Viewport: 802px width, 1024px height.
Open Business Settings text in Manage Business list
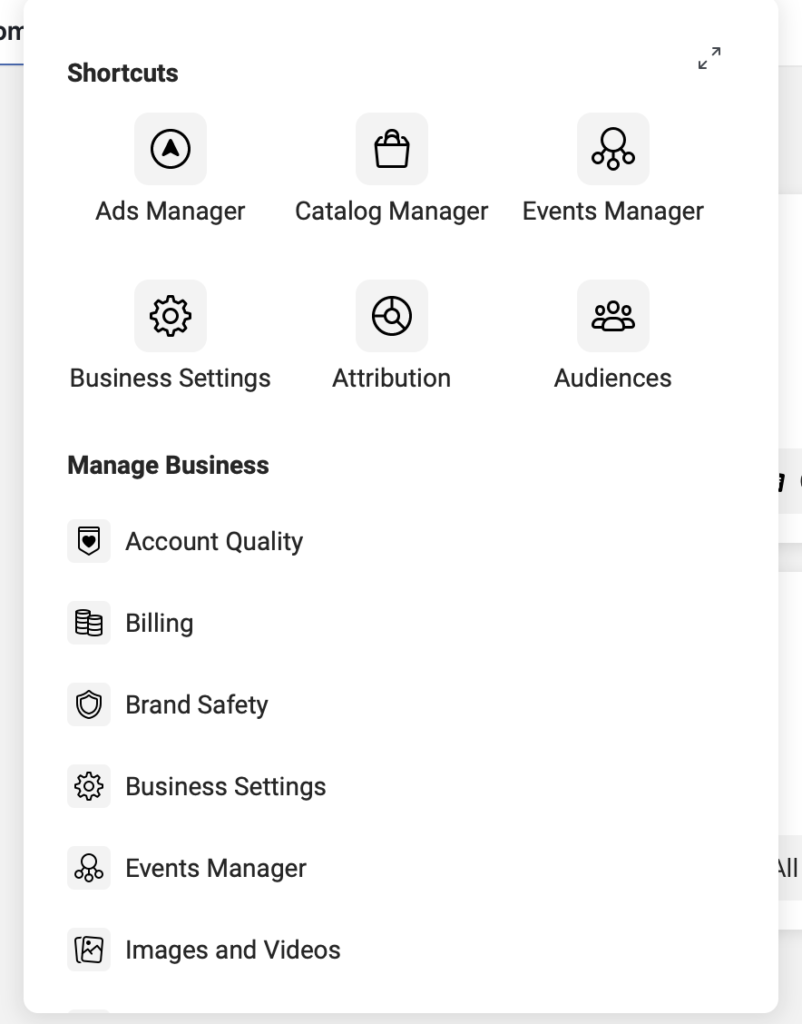(225, 787)
